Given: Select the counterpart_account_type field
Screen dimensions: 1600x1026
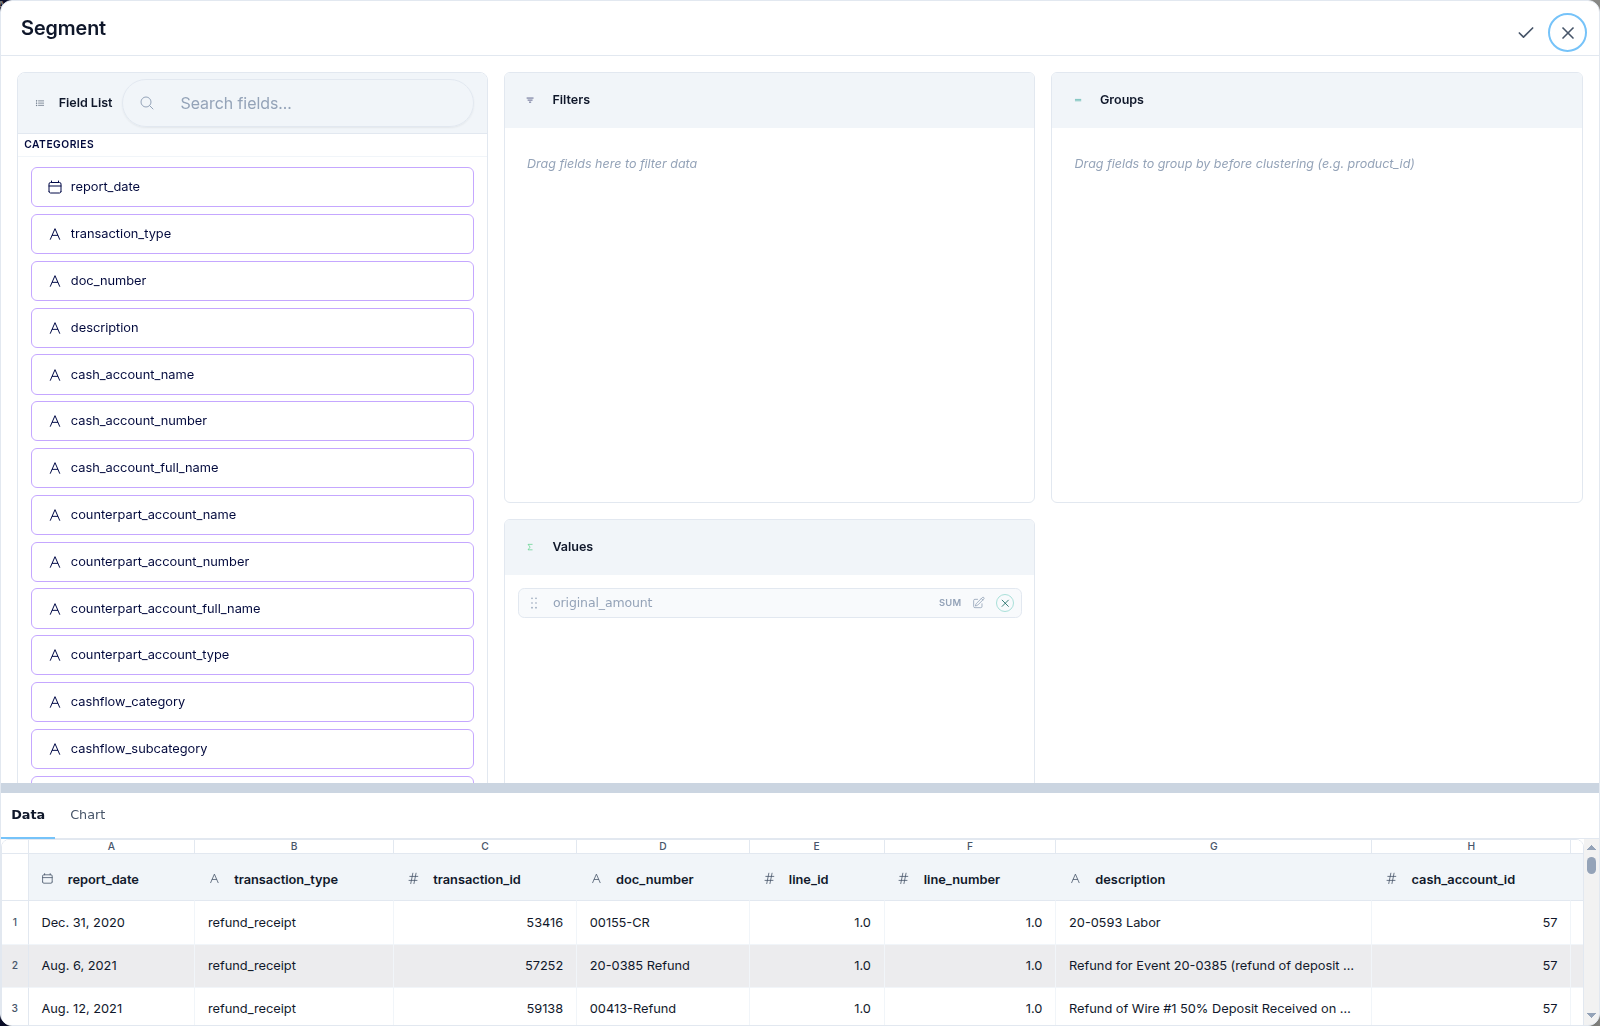Looking at the screenshot, I should (252, 655).
